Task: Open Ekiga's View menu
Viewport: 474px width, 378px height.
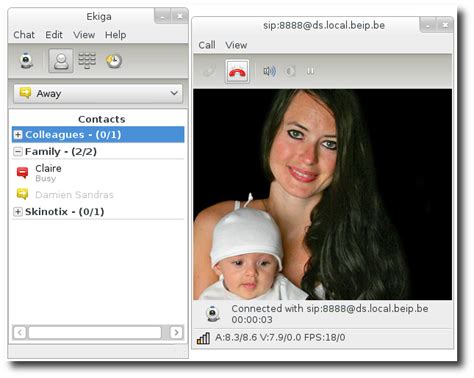Action: click(84, 35)
